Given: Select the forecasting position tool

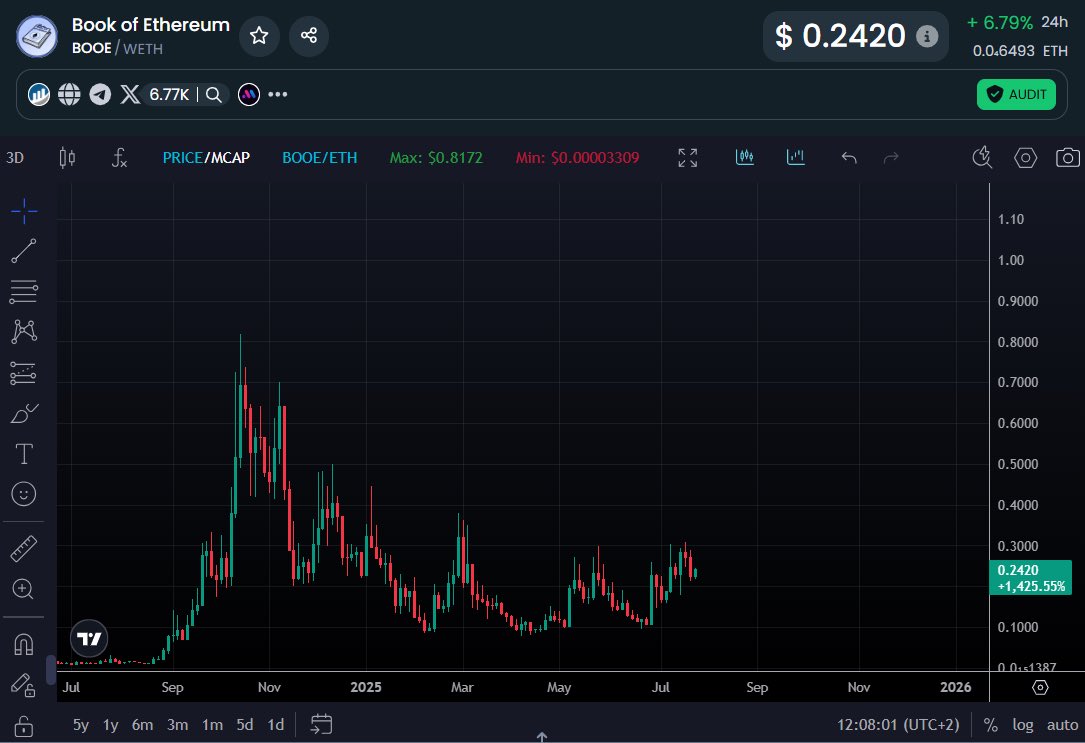Looking at the screenshot, I should pyautogui.click(x=24, y=373).
